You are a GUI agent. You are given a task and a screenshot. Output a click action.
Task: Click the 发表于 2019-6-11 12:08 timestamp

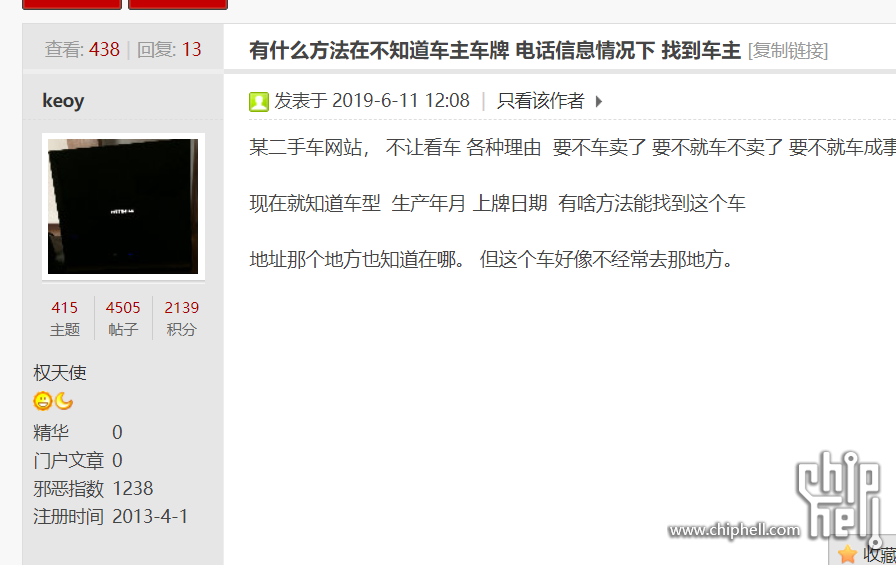[372, 101]
